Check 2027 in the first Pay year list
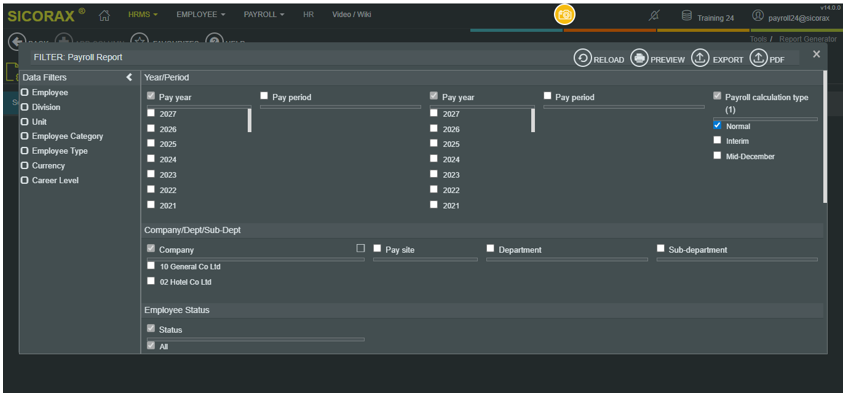The width and height of the screenshot is (846, 397). [x=151, y=113]
